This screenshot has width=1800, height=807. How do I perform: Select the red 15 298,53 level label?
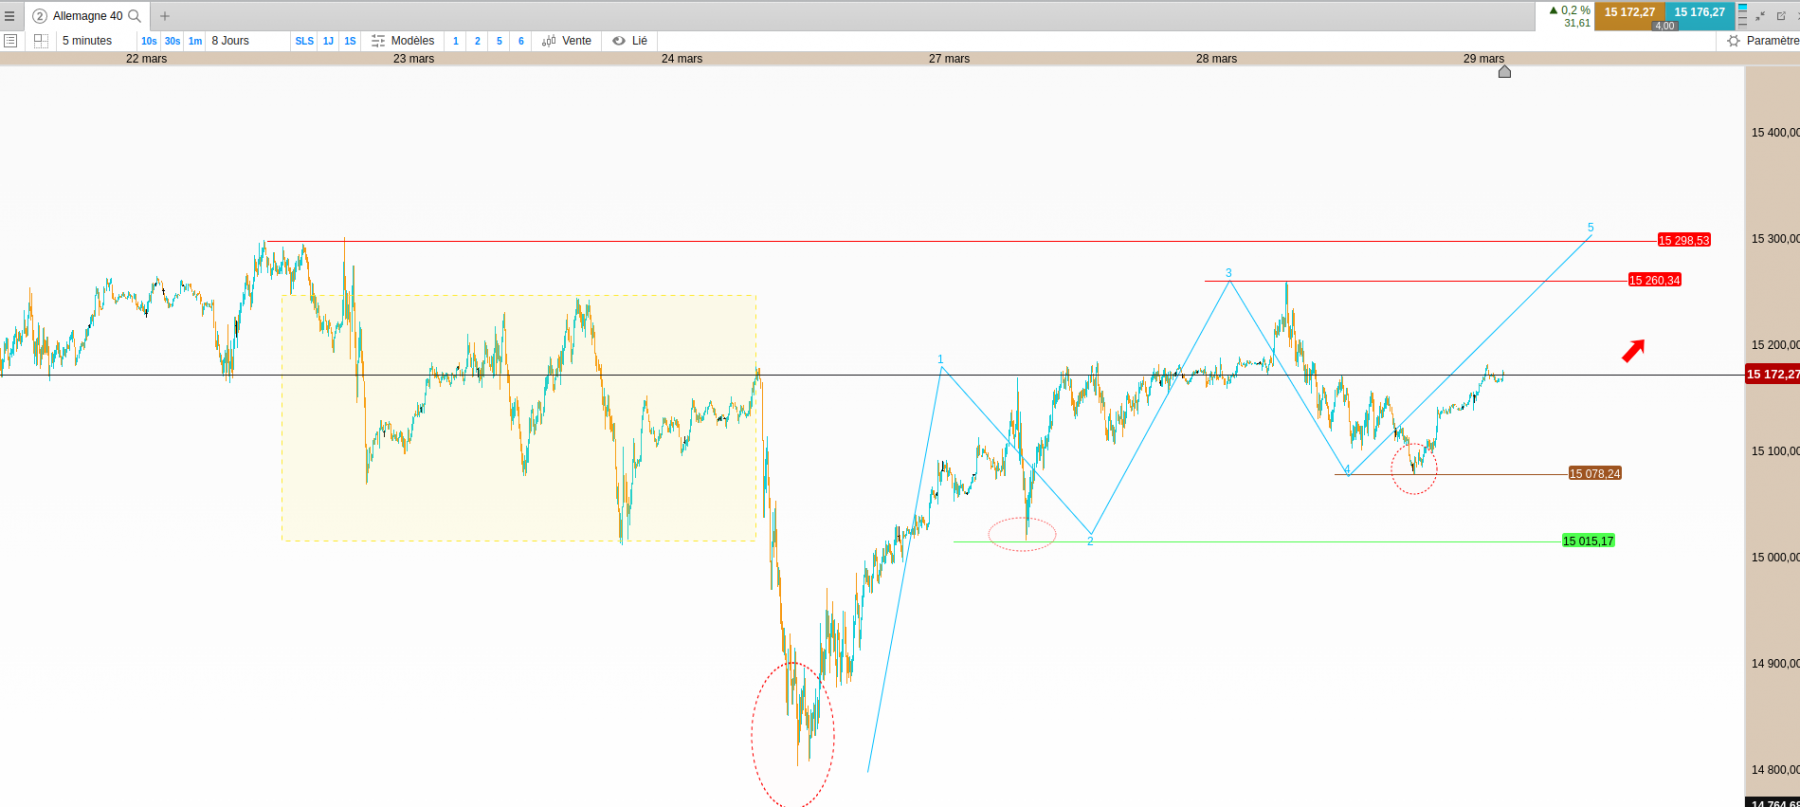1684,240
